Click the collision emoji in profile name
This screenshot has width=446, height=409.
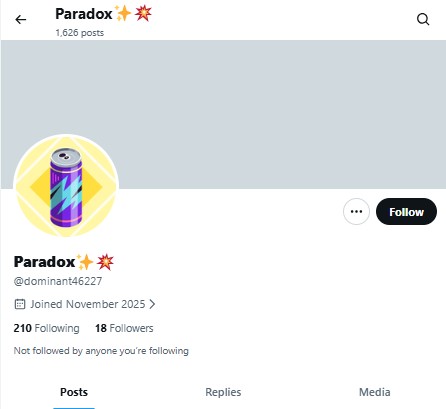click(x=105, y=262)
